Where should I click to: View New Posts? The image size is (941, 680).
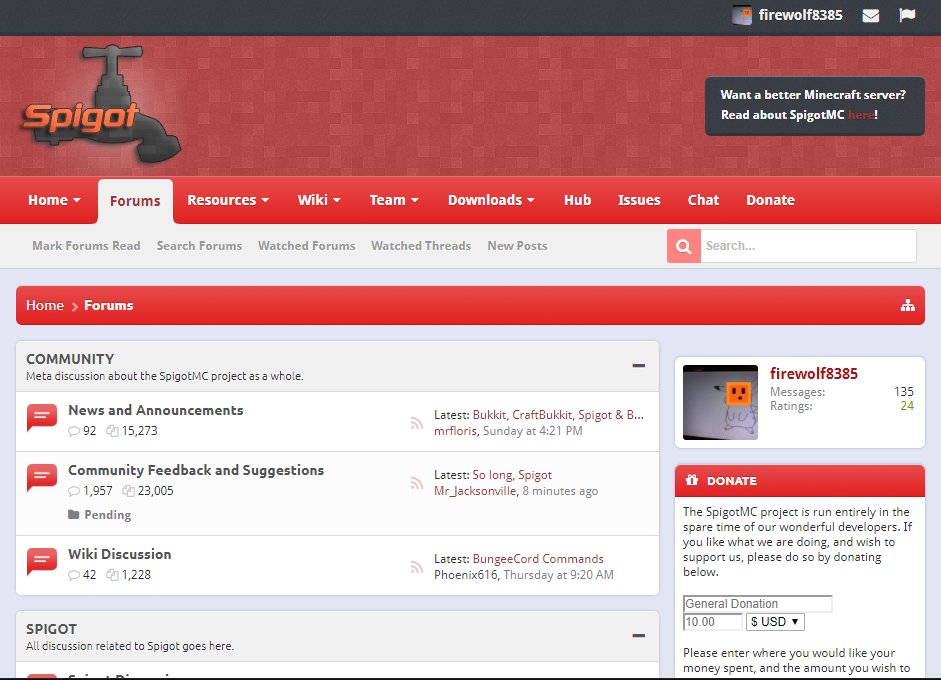pyautogui.click(x=517, y=246)
